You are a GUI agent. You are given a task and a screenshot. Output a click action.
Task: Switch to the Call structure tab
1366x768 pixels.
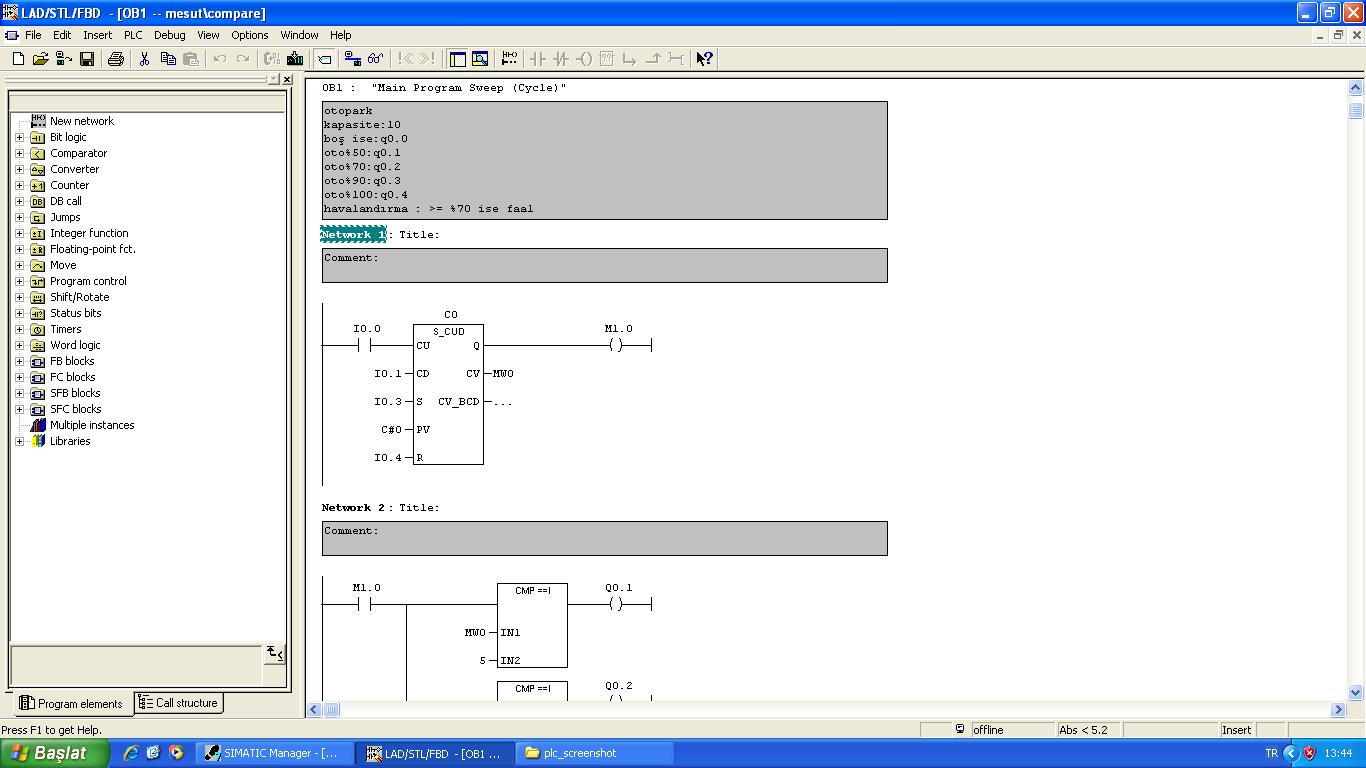tap(178, 703)
